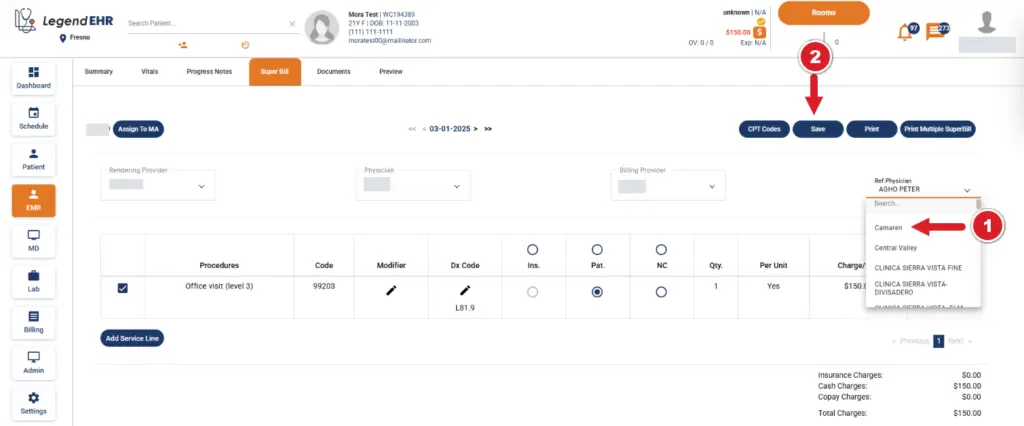Edit Dx Code with pencil icon
Screen dimensions: 1024x426
pos(464,290)
